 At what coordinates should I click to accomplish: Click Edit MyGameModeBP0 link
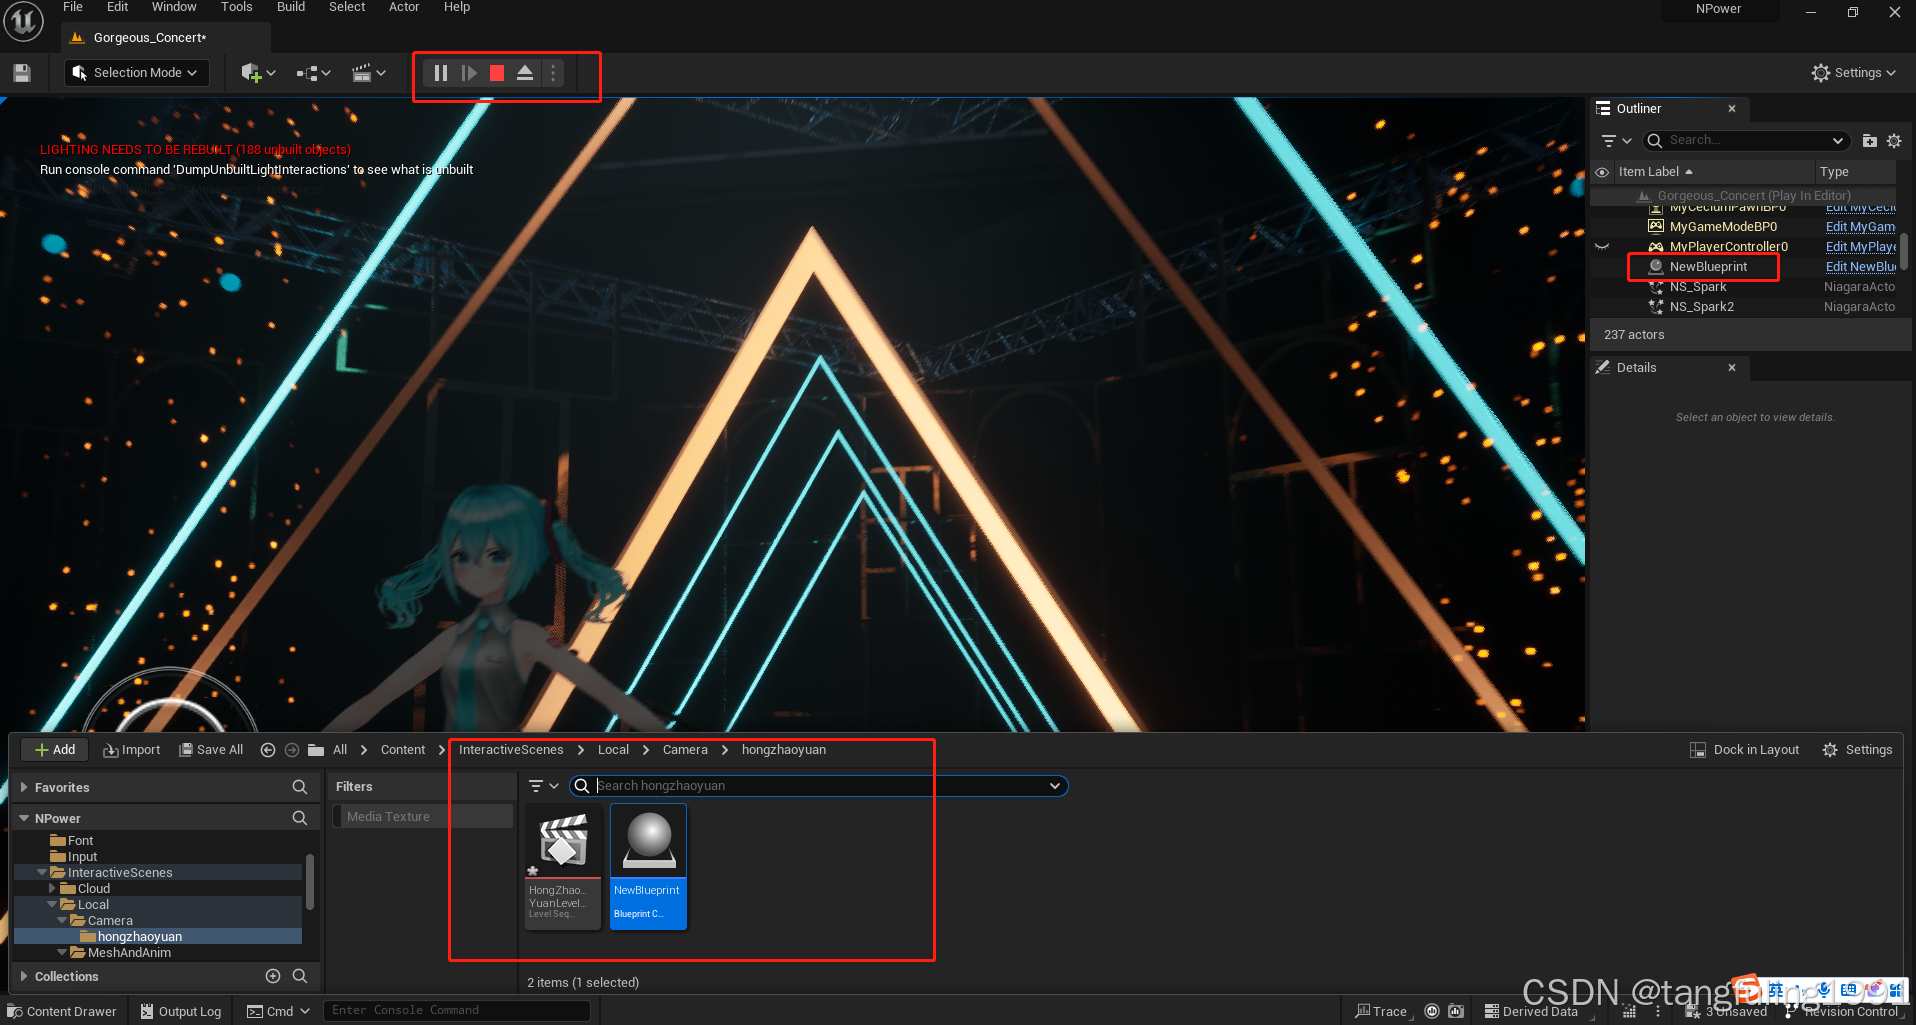point(1860,227)
